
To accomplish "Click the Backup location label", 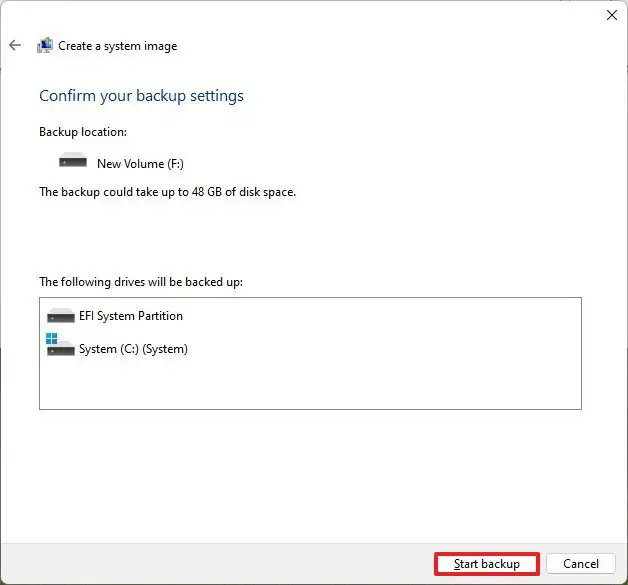I will (83, 132).
